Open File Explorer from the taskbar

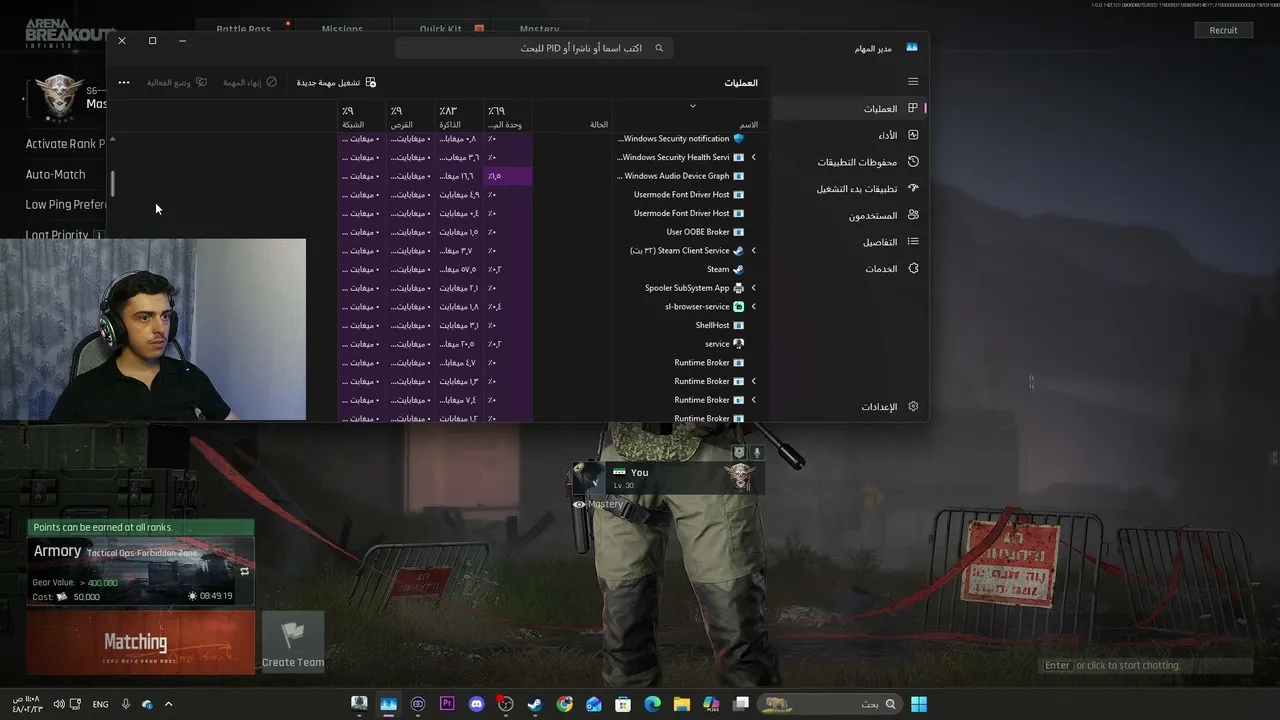pos(682,704)
